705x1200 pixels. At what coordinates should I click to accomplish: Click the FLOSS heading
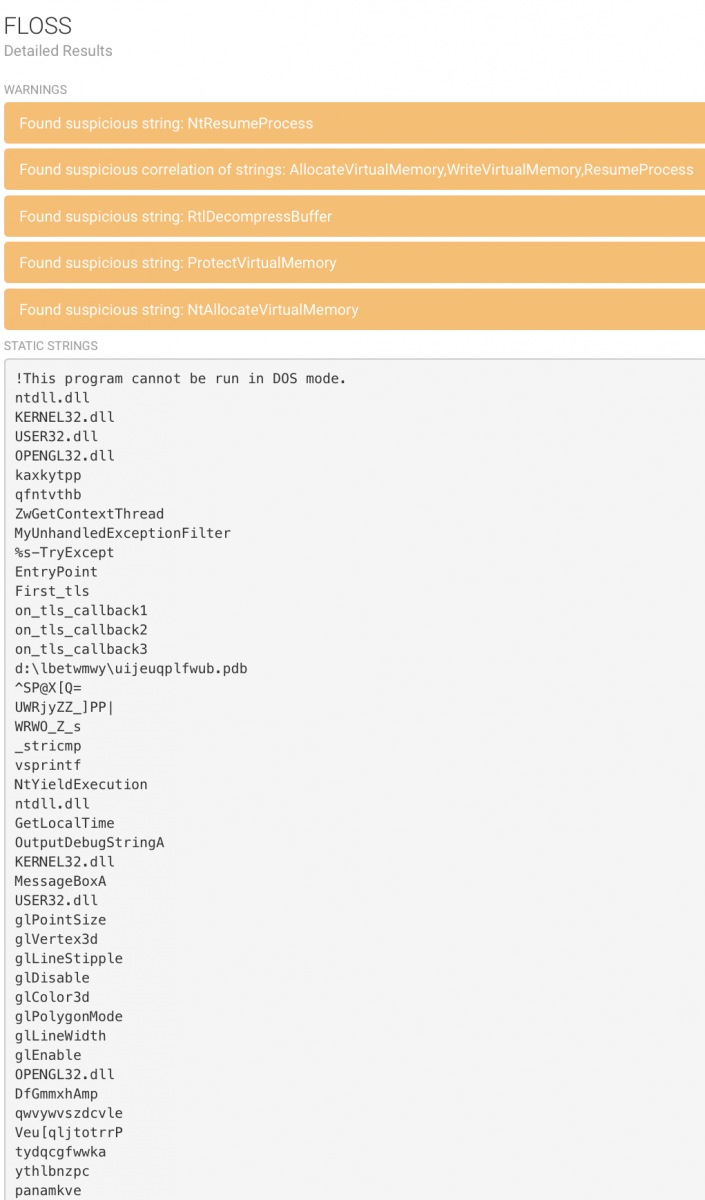click(x=38, y=27)
